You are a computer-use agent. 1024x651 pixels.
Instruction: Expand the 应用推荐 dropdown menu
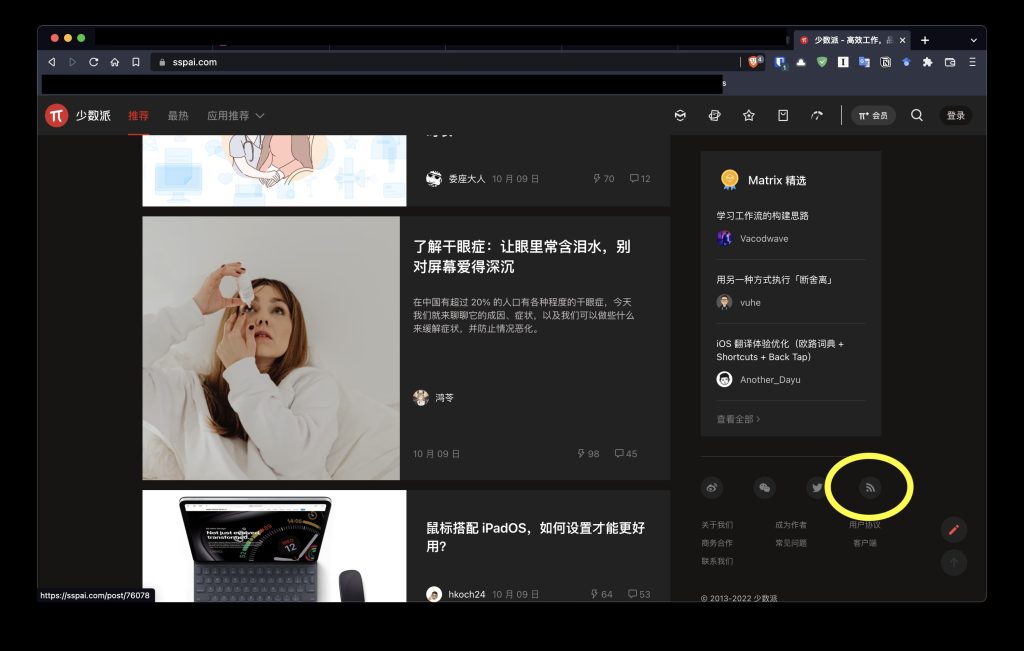(235, 116)
